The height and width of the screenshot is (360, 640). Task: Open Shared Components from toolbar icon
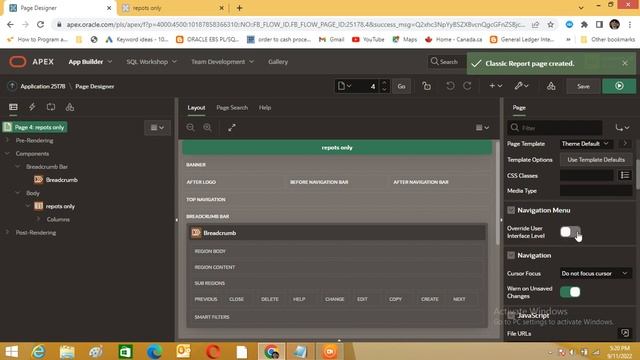(x=551, y=86)
